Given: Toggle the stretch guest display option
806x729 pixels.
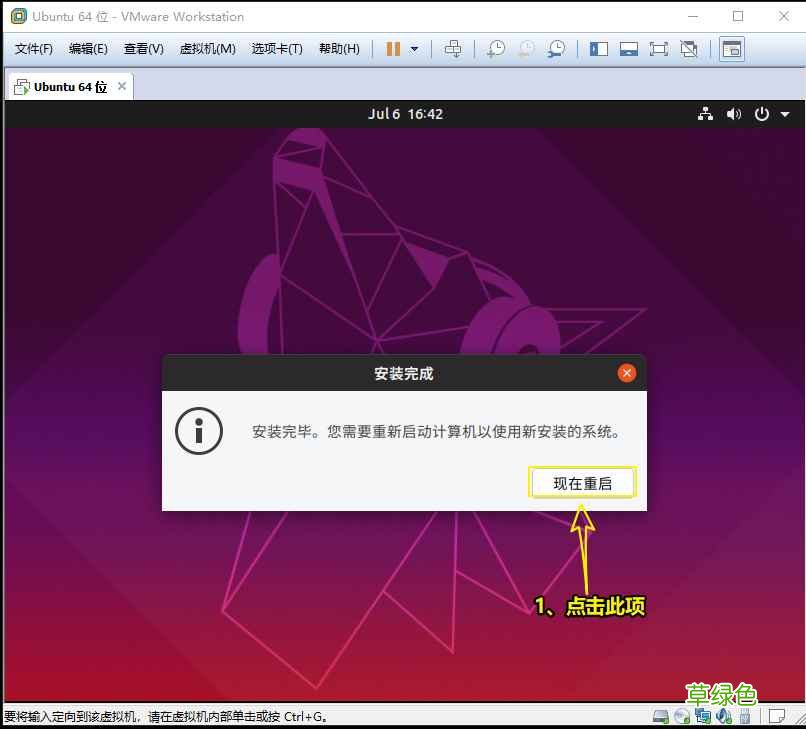Looking at the screenshot, I should coord(689,49).
